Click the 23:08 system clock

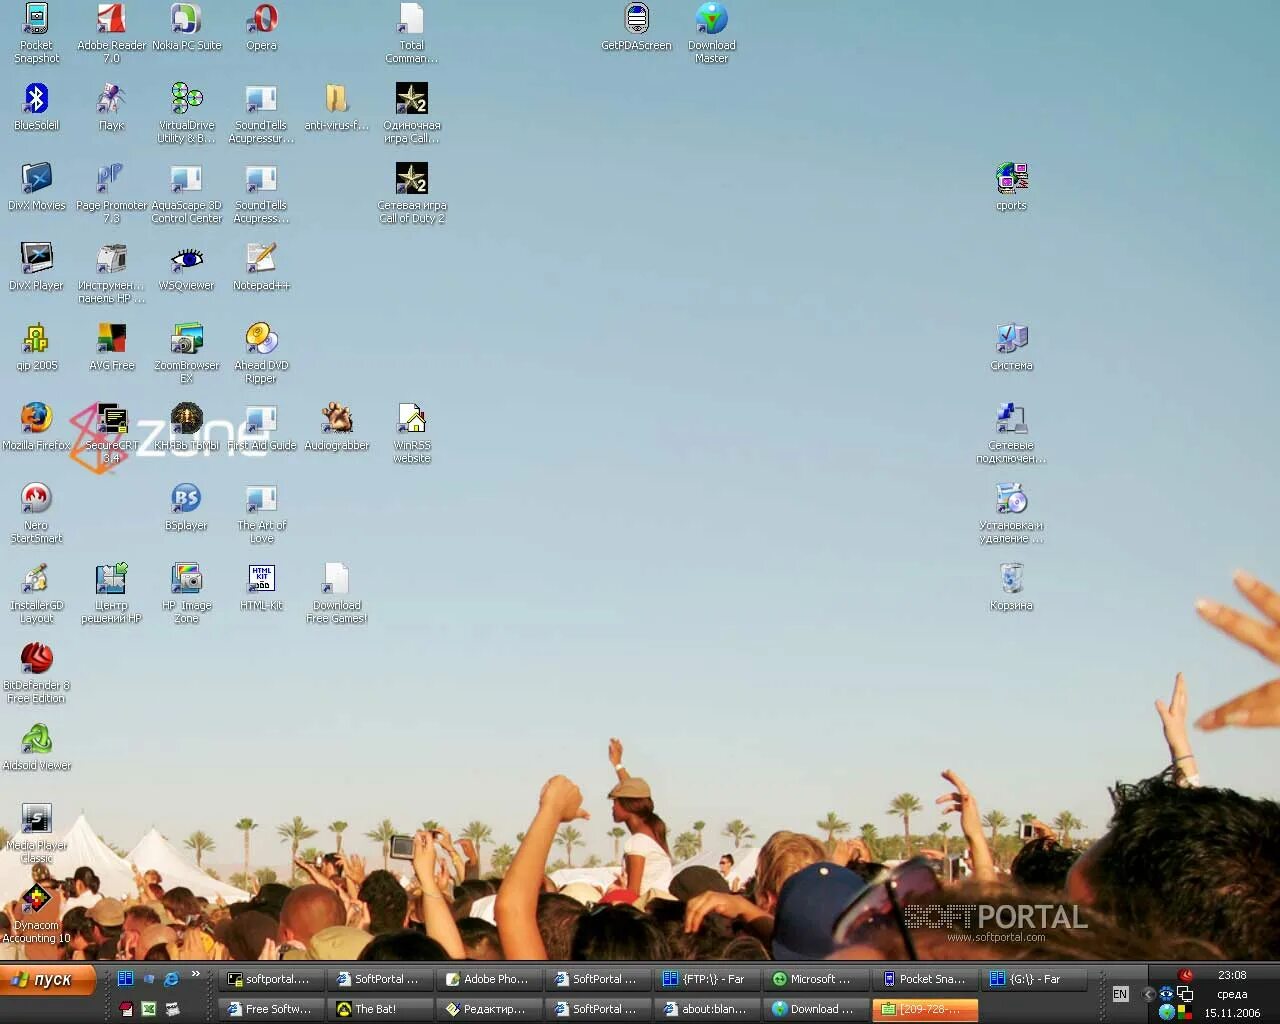tap(1232, 975)
